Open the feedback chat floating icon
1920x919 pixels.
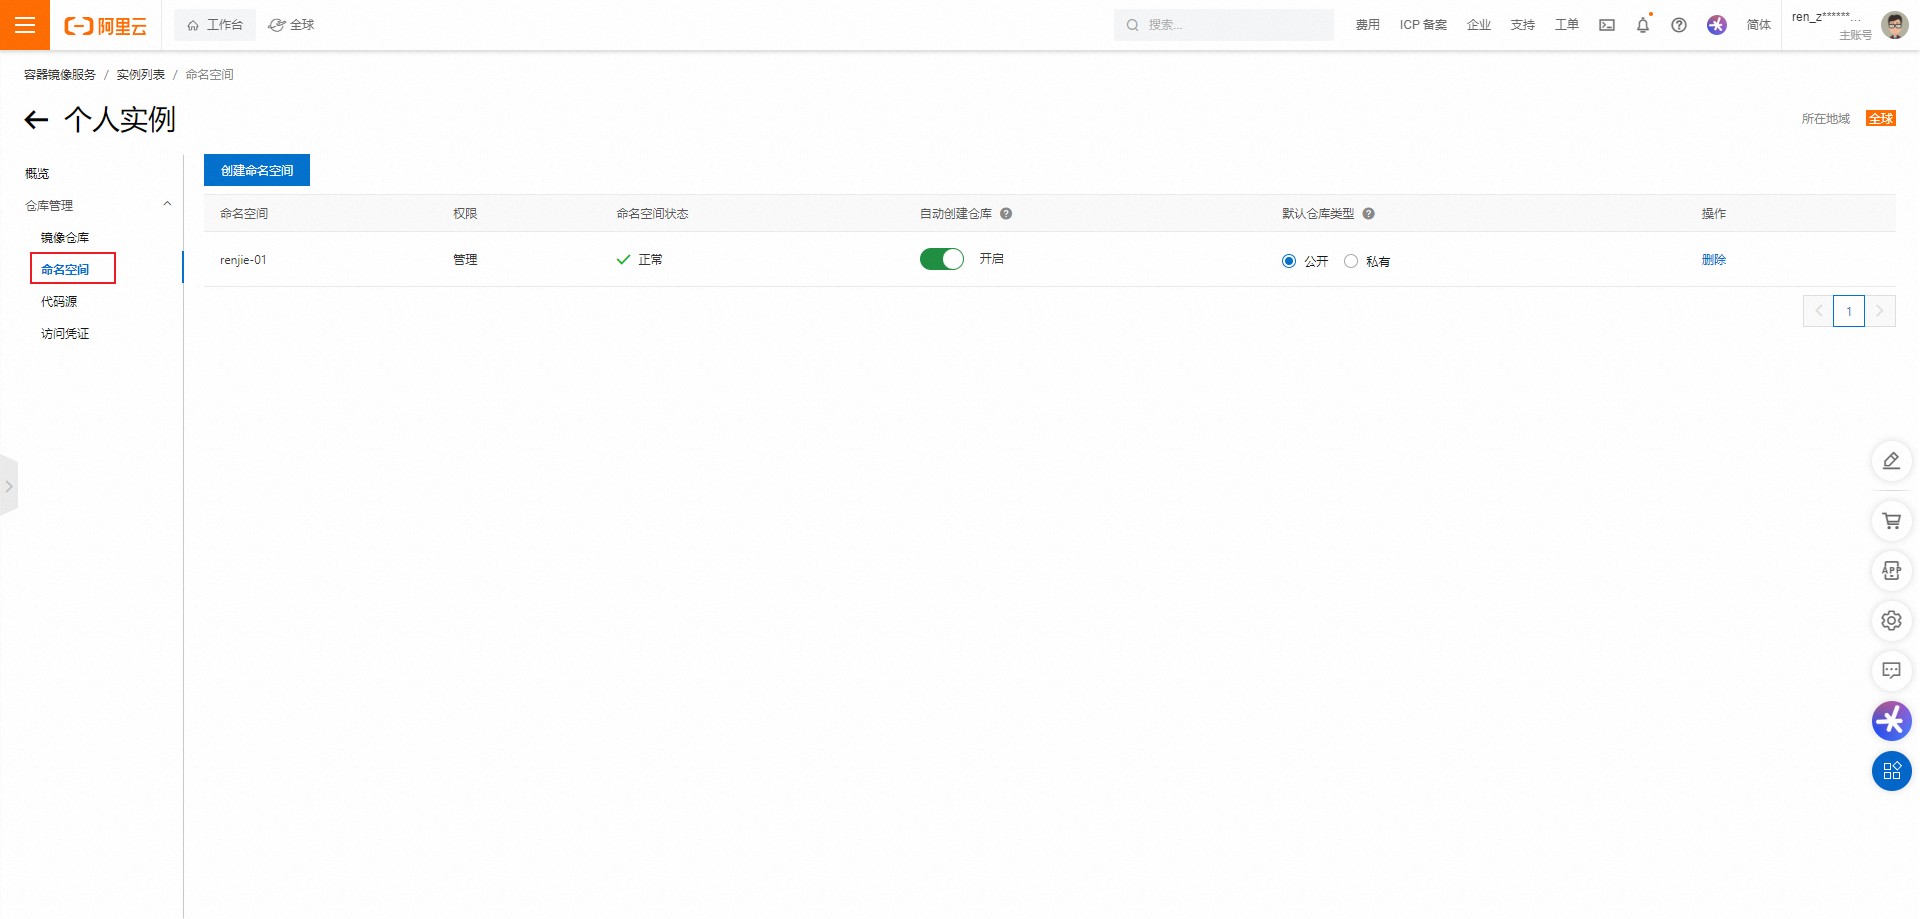1891,671
